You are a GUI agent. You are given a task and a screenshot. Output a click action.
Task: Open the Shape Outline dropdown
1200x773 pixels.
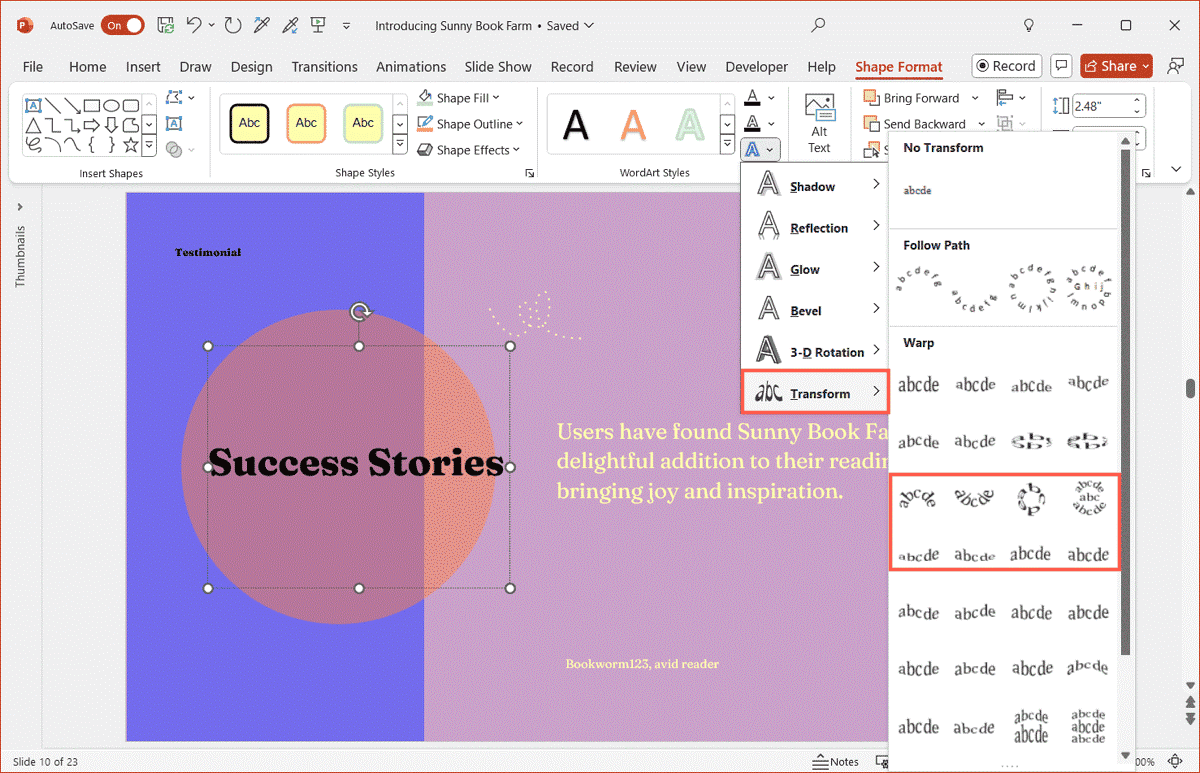(470, 124)
